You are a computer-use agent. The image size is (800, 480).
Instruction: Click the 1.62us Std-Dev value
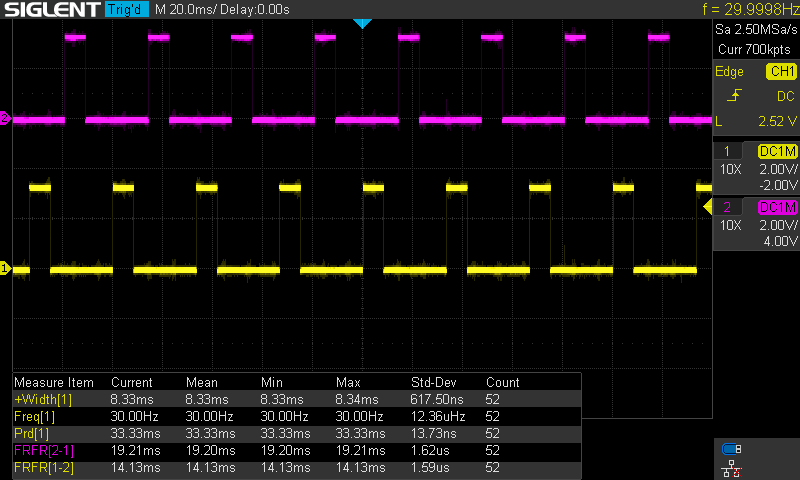pos(430,450)
